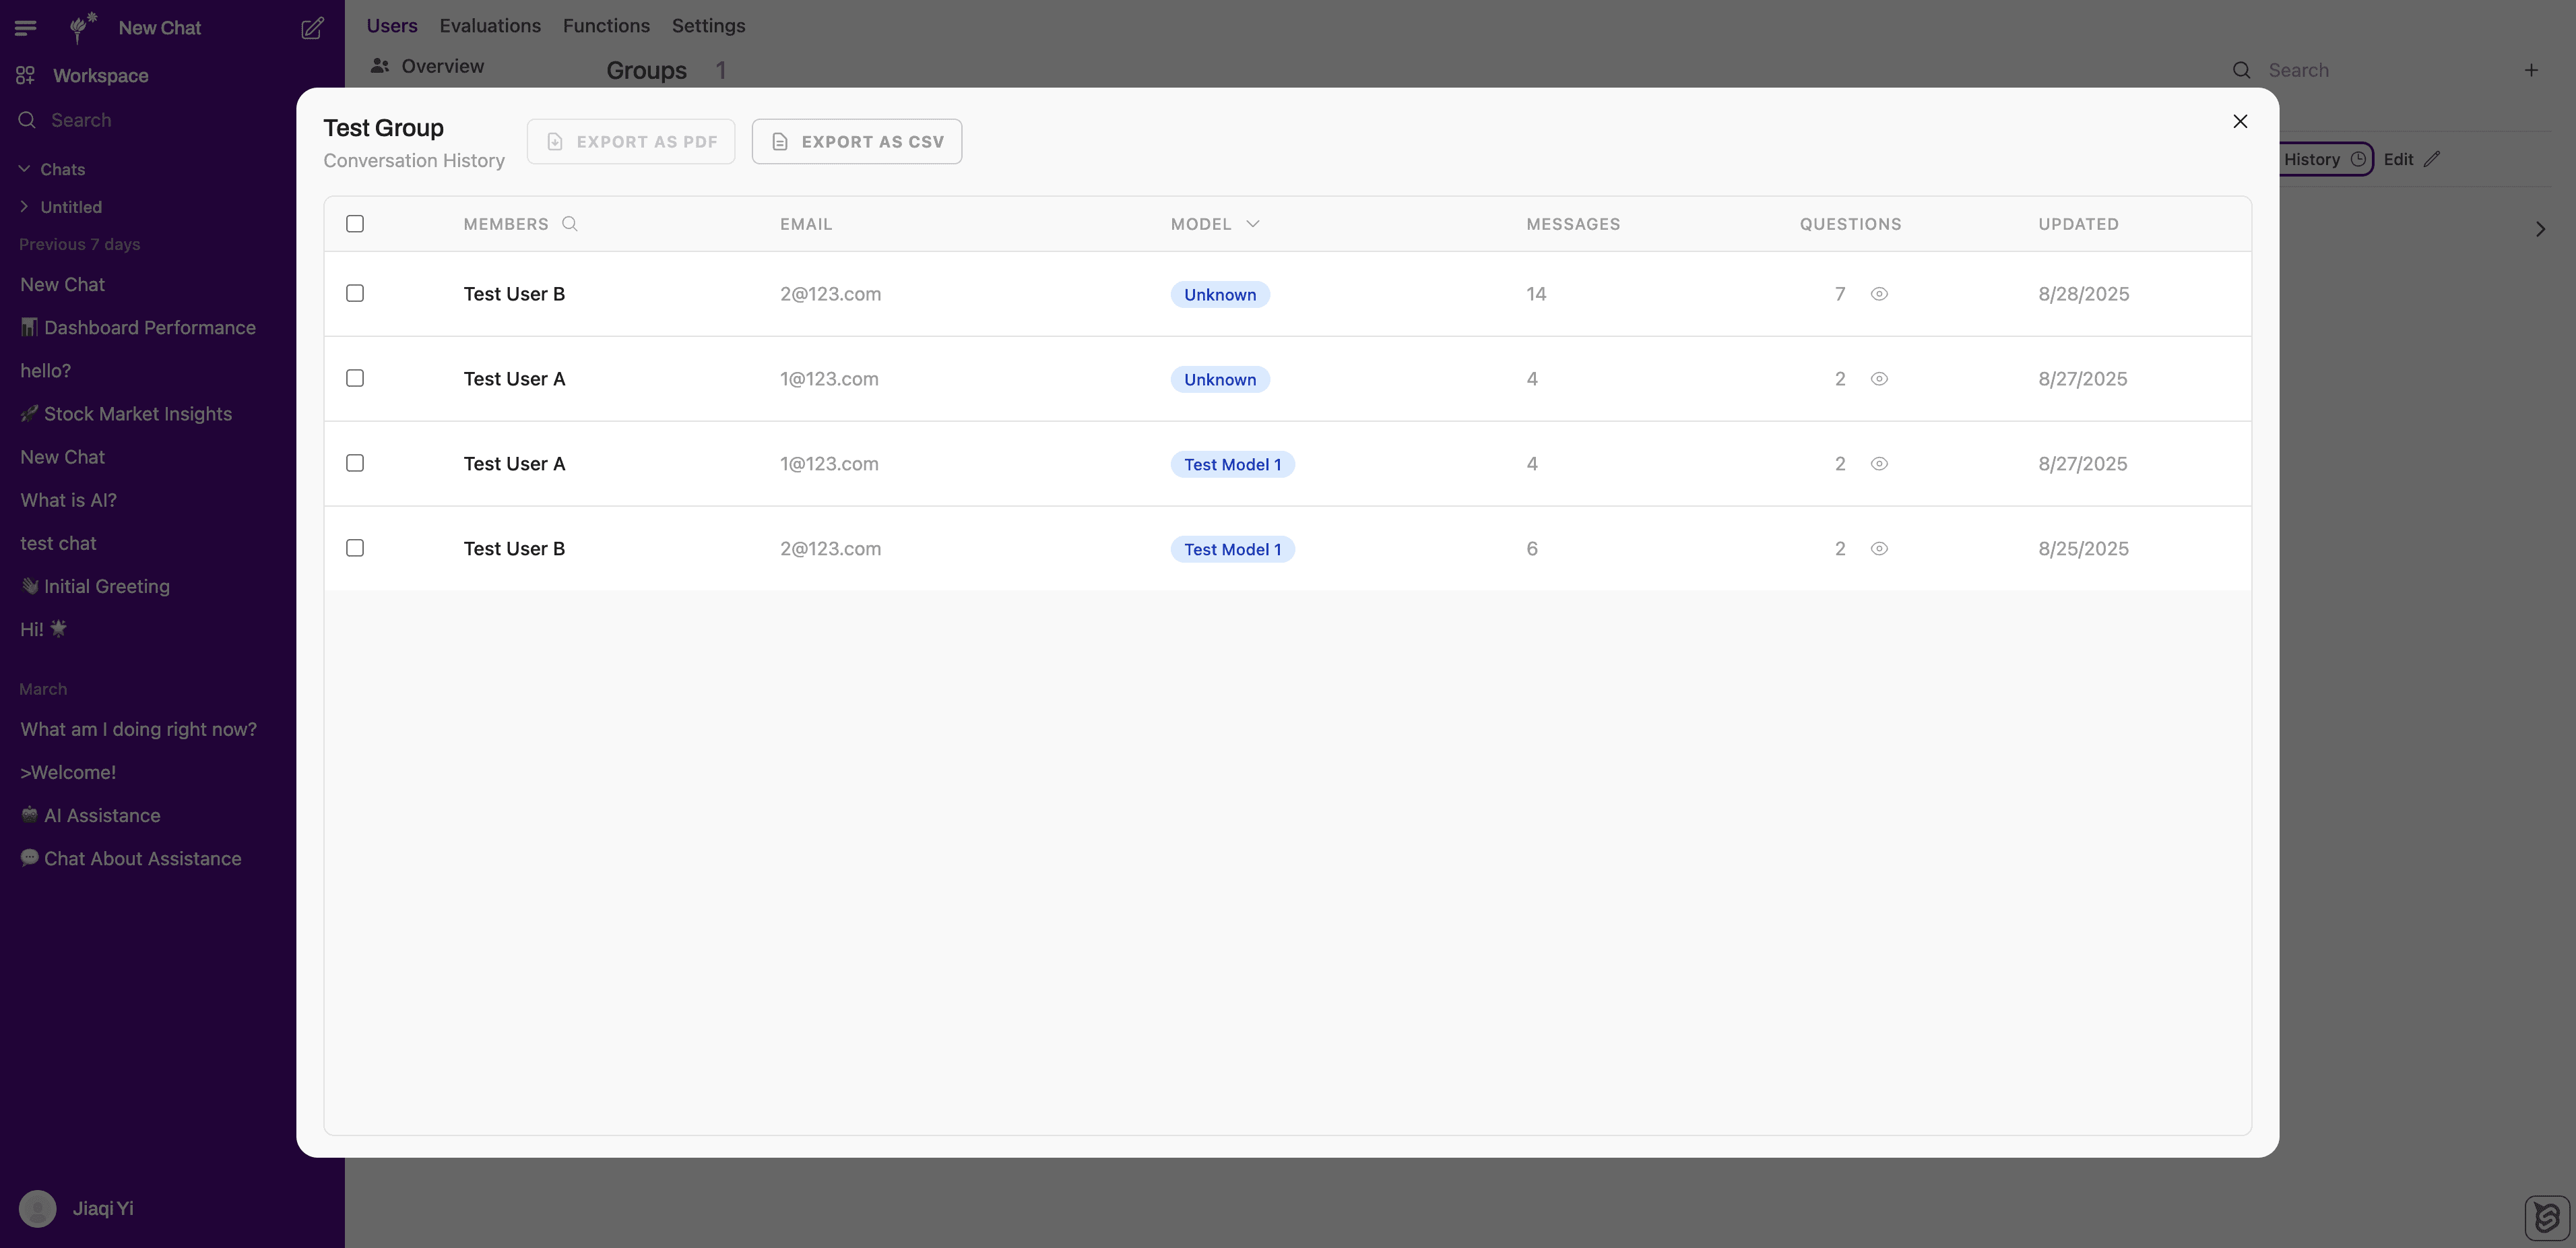This screenshot has height=1248, width=2576.
Task: Select all rows with header checkbox
Action: point(355,224)
